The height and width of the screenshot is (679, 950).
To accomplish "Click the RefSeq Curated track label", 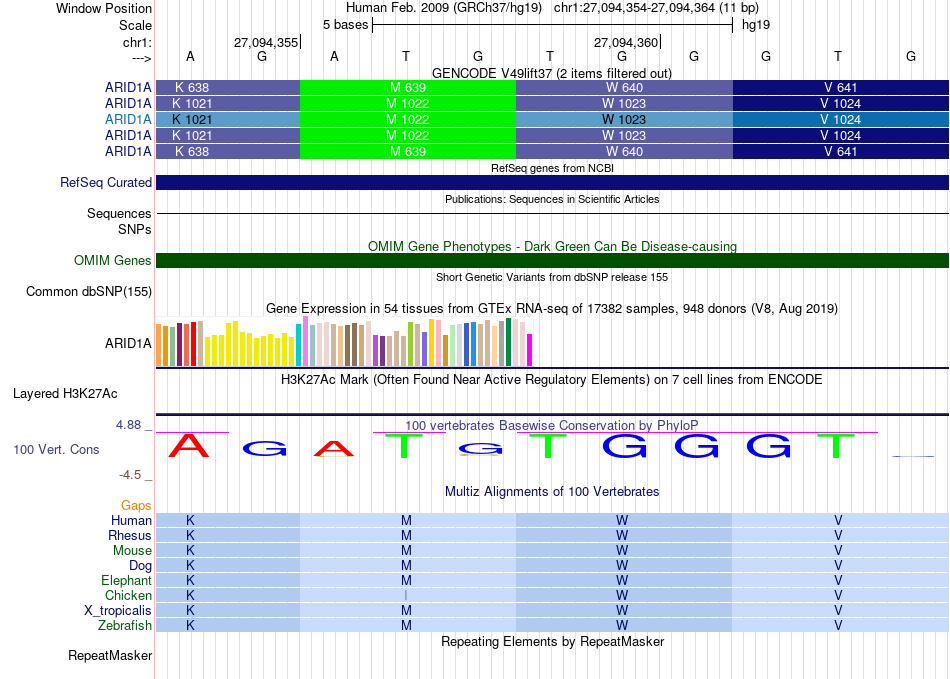I will [106, 182].
